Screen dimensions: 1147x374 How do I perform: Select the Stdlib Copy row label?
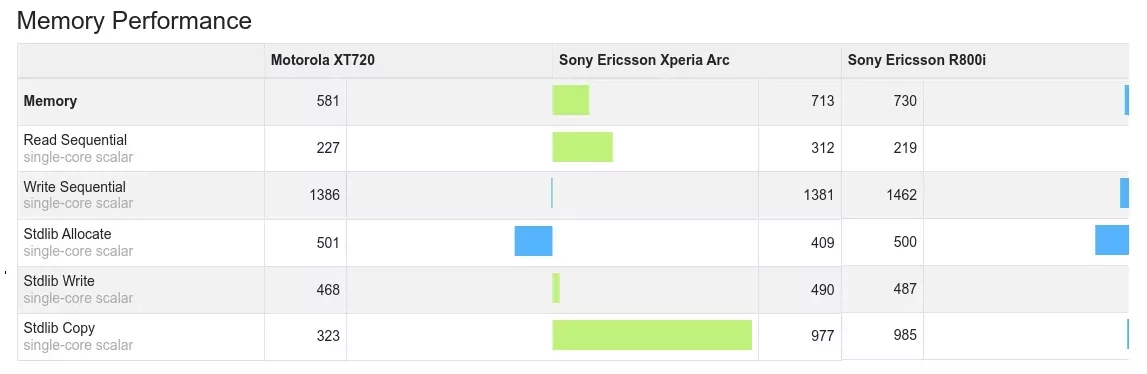click(59, 328)
